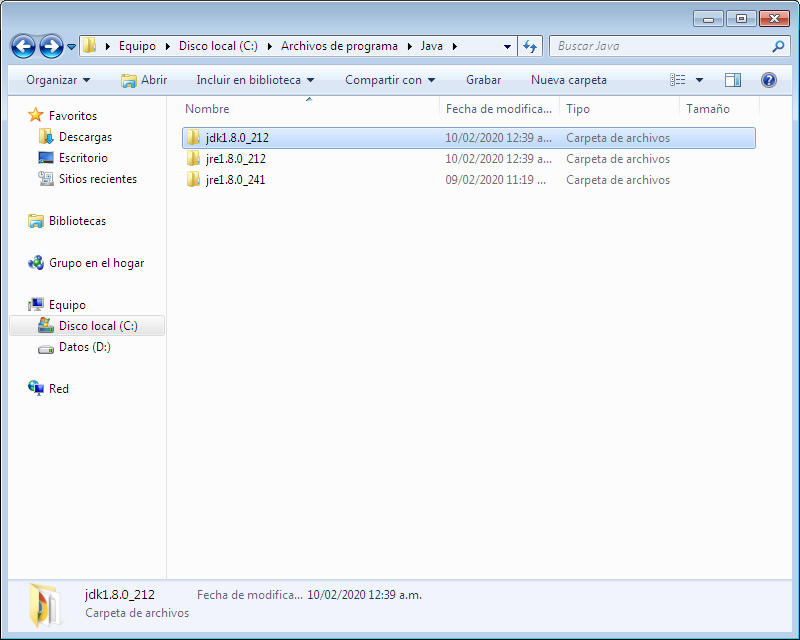
Task: Open the help question mark icon
Action: pyautogui.click(x=768, y=80)
